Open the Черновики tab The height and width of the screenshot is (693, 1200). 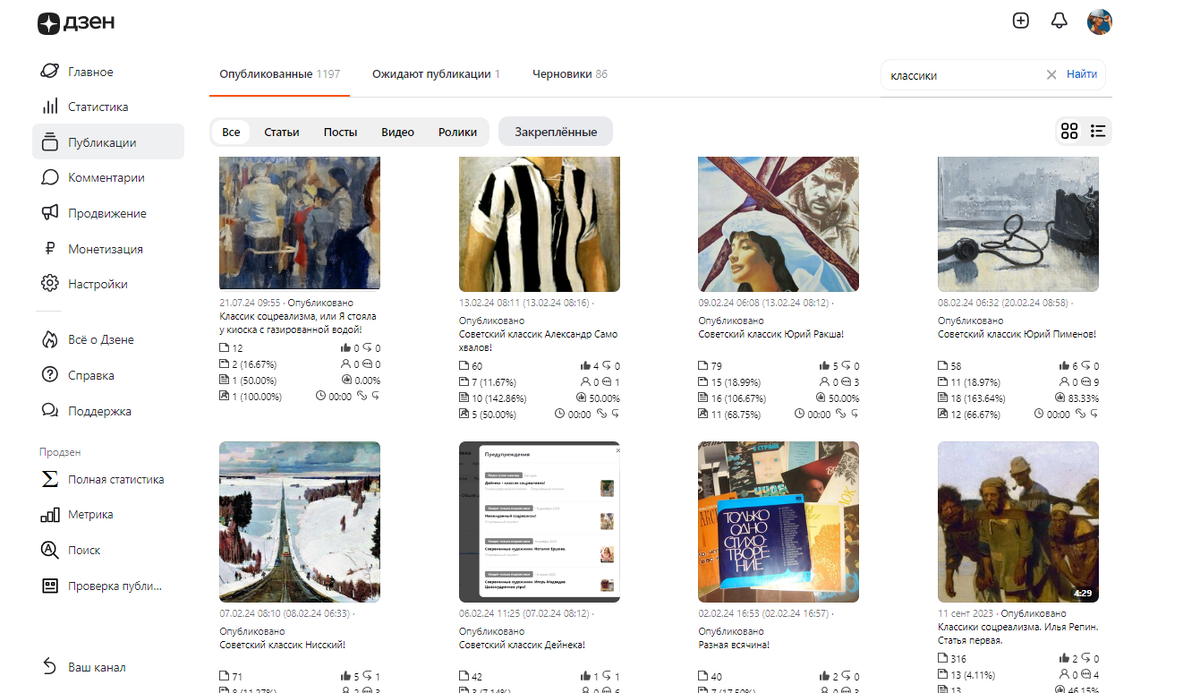(570, 74)
